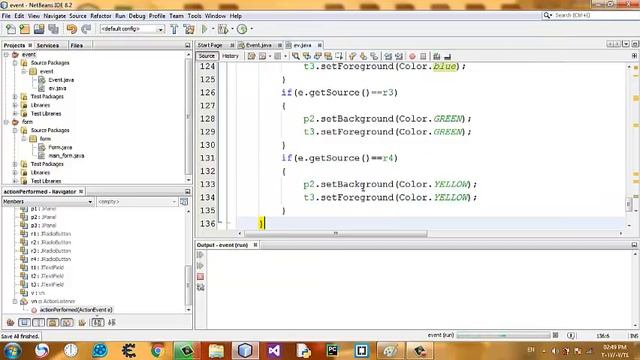640x360 pixels.
Task: Toggle Show Inherited Members in Navigator
Action: coord(10,322)
